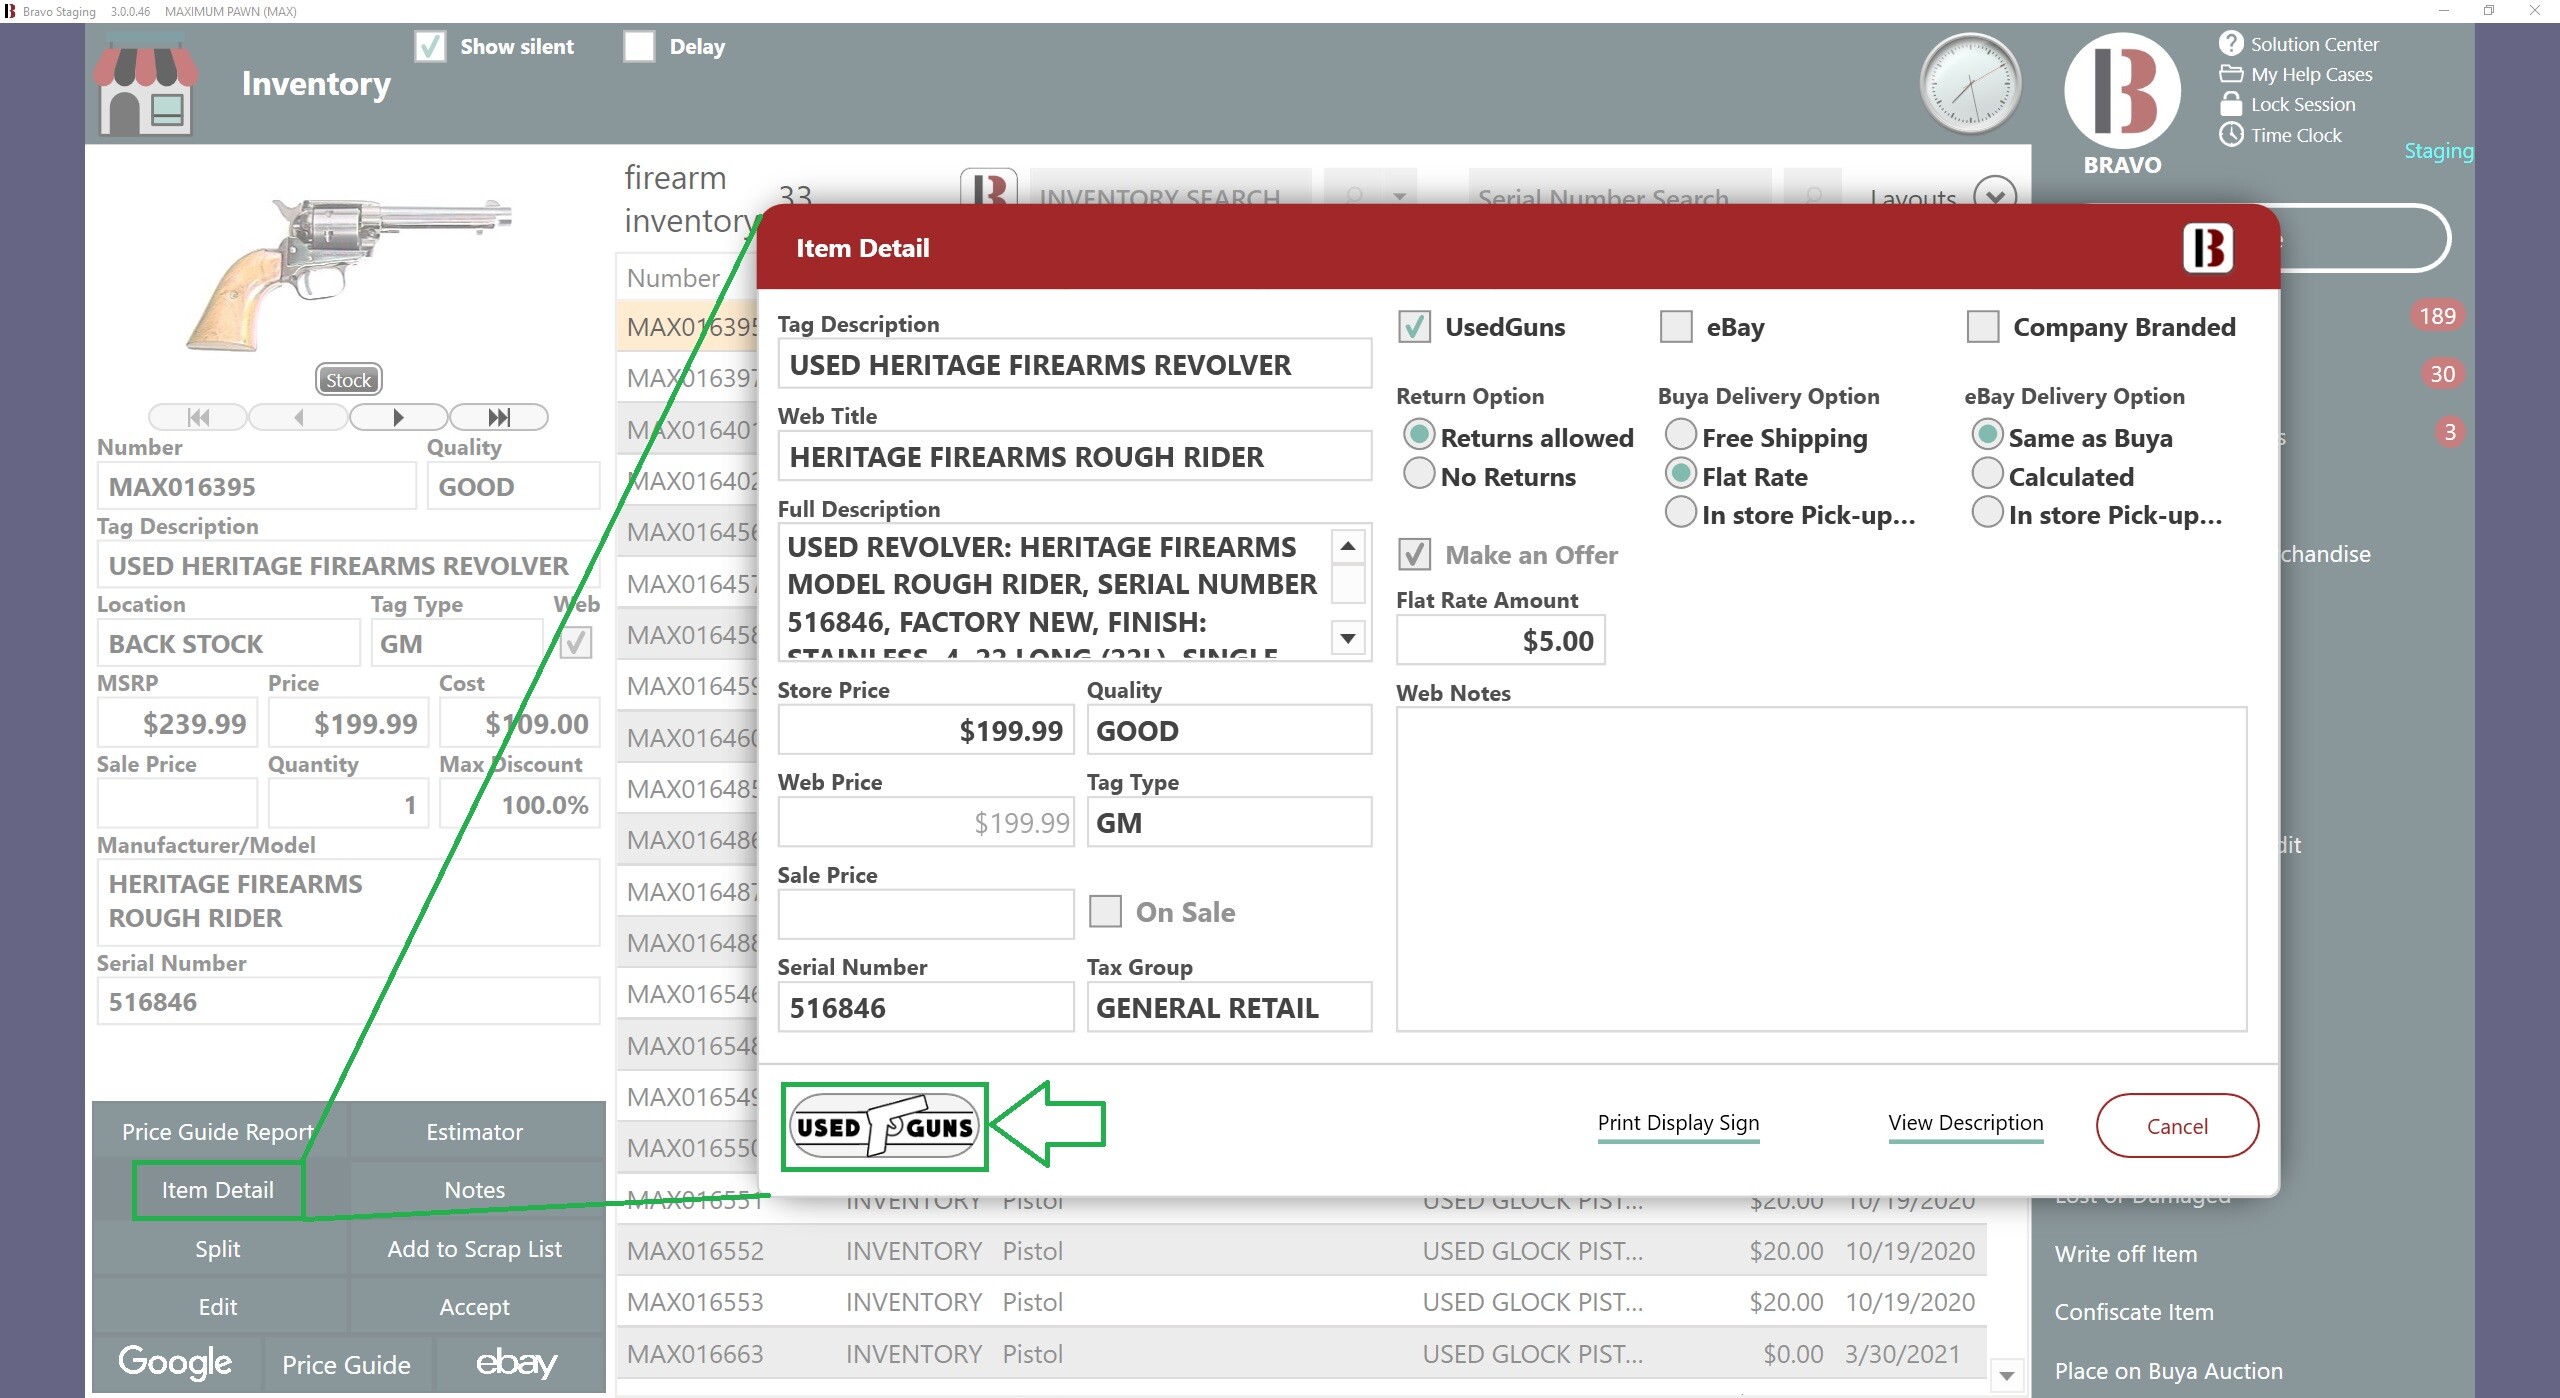The width and height of the screenshot is (2560, 1398).
Task: Open My Help Cases folder icon
Action: point(2231,74)
